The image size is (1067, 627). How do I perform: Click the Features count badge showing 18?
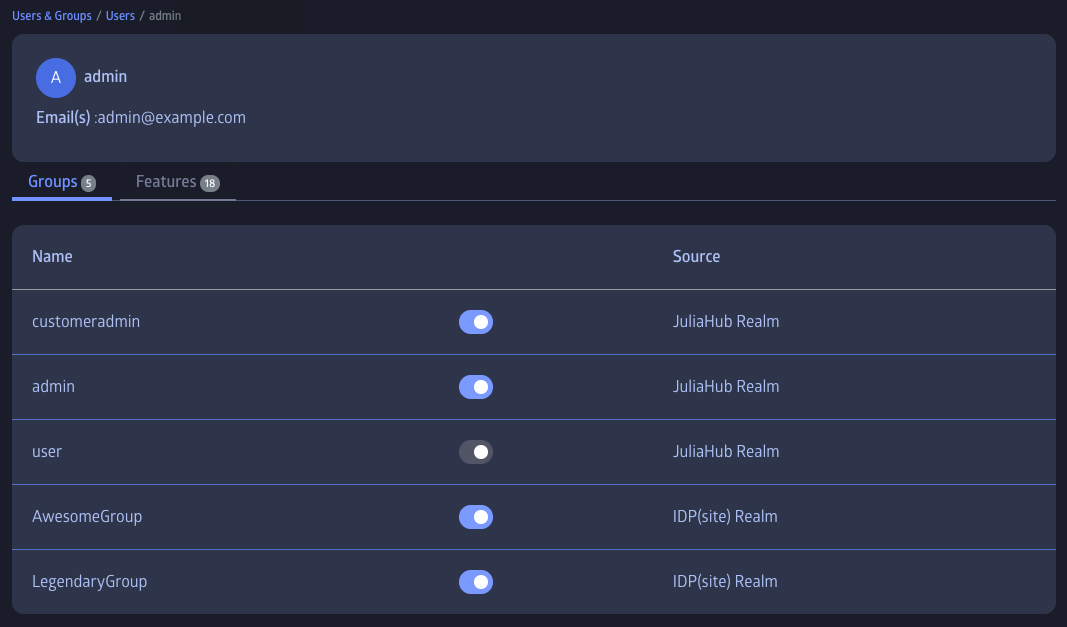(x=209, y=183)
